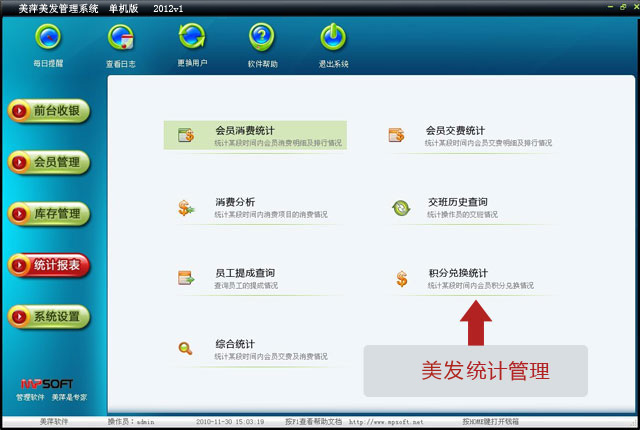640x430 pixels.
Task: Open the 前台收银 sidebar section
Action: [48, 110]
